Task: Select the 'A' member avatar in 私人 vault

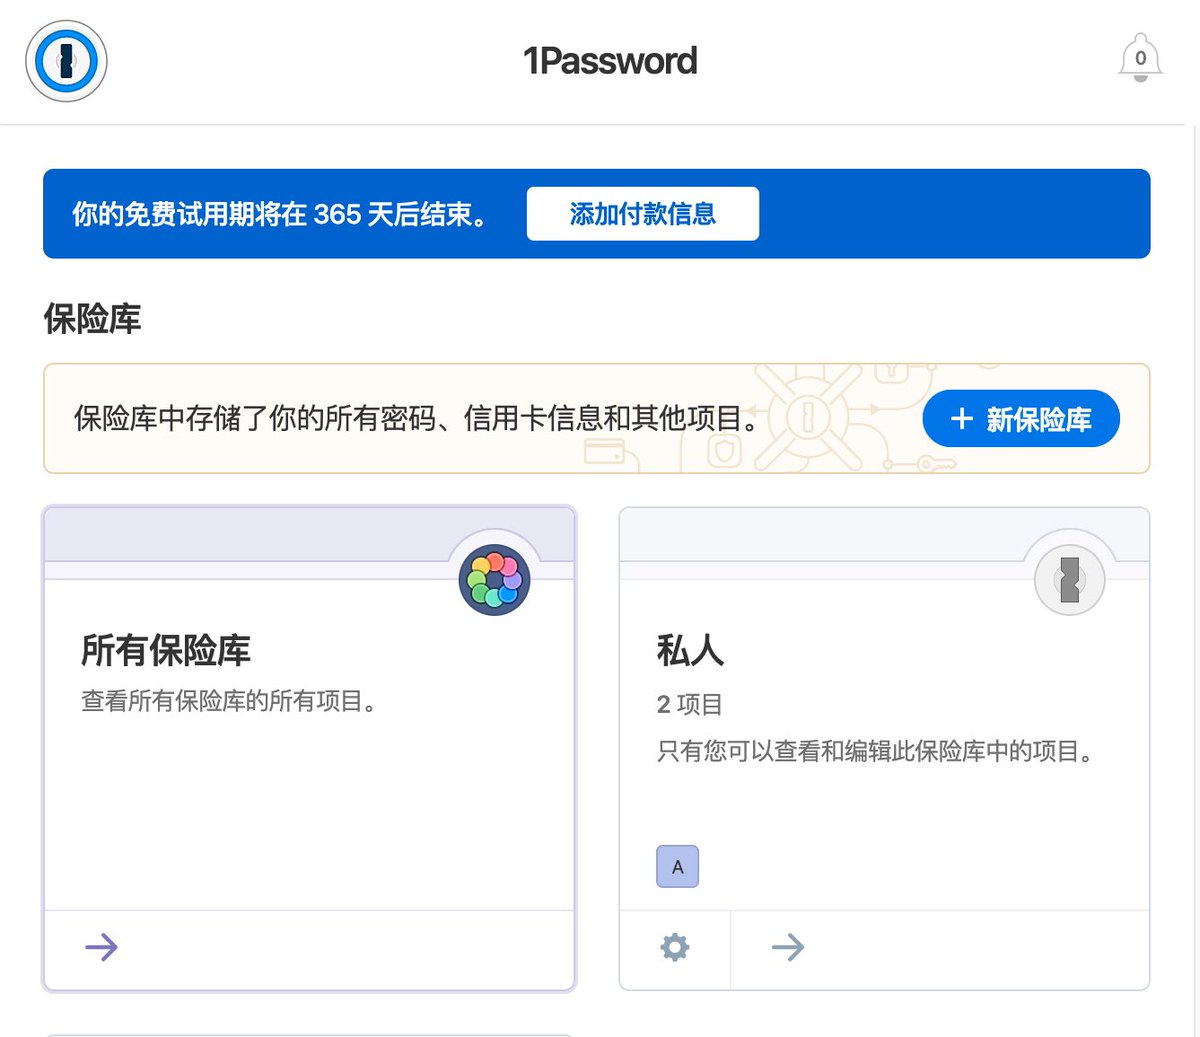Action: pos(677,867)
